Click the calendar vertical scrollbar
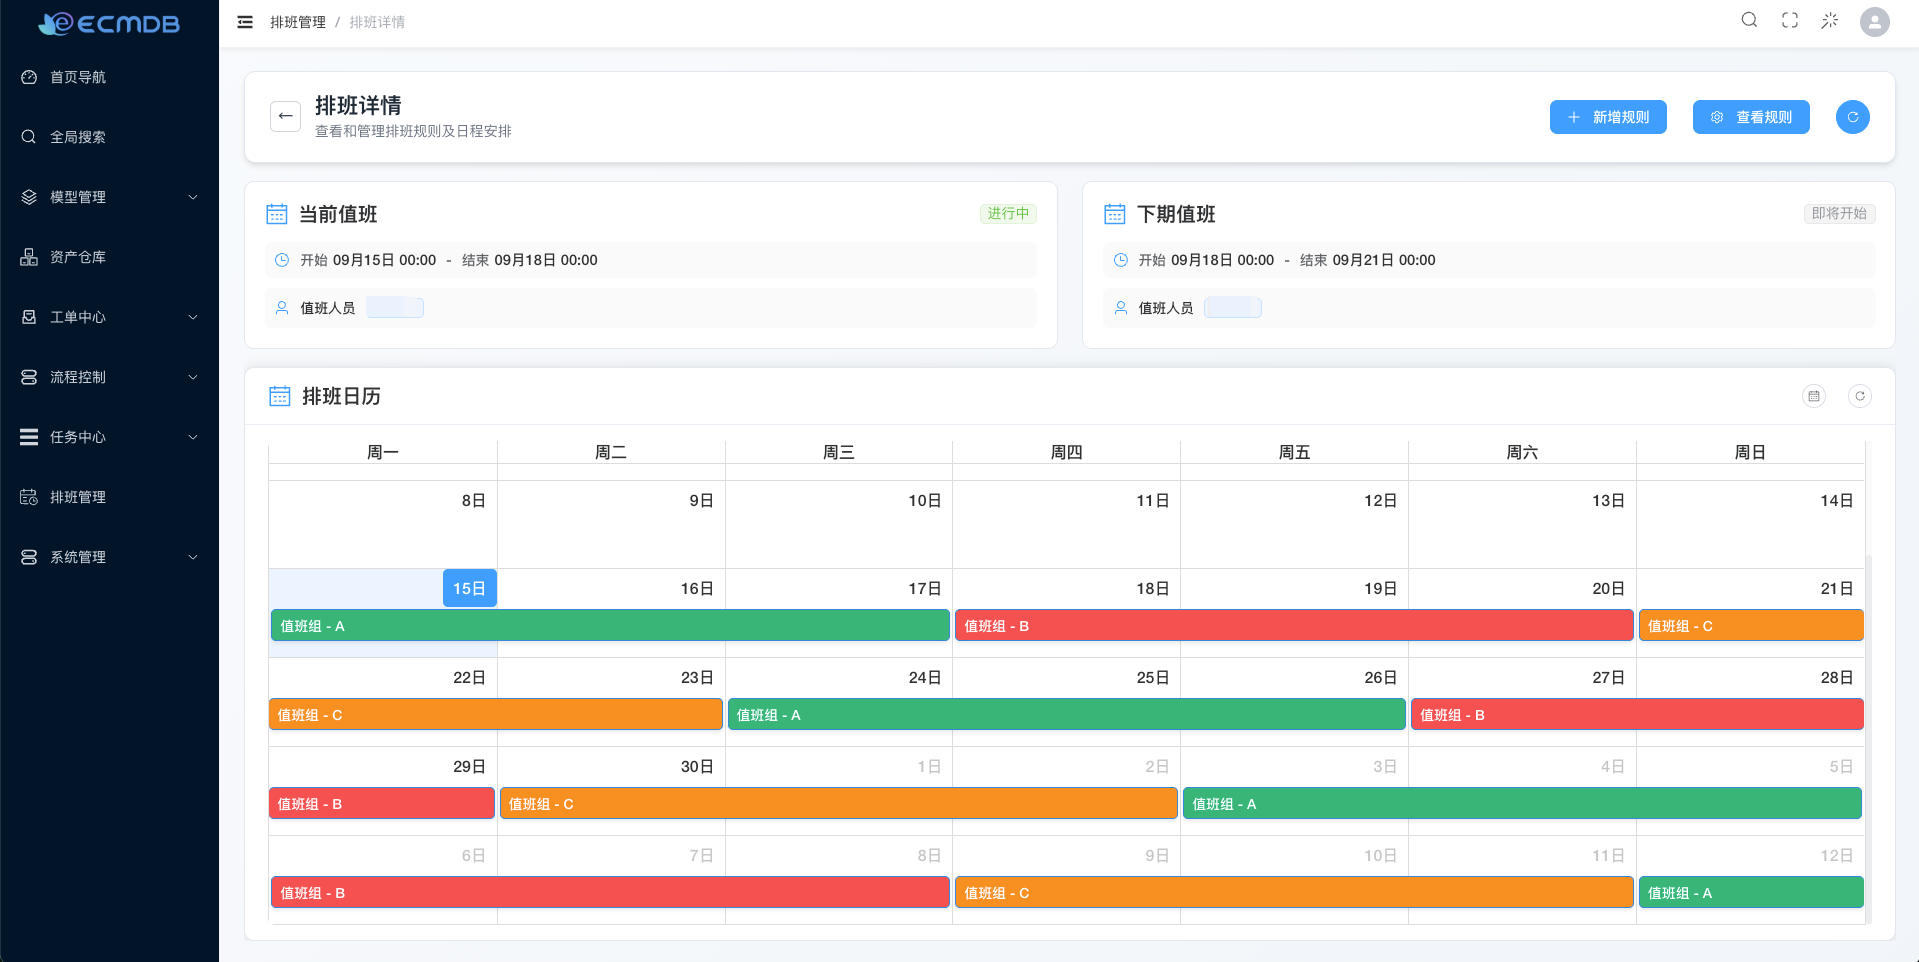The image size is (1919, 962). (x=1868, y=740)
